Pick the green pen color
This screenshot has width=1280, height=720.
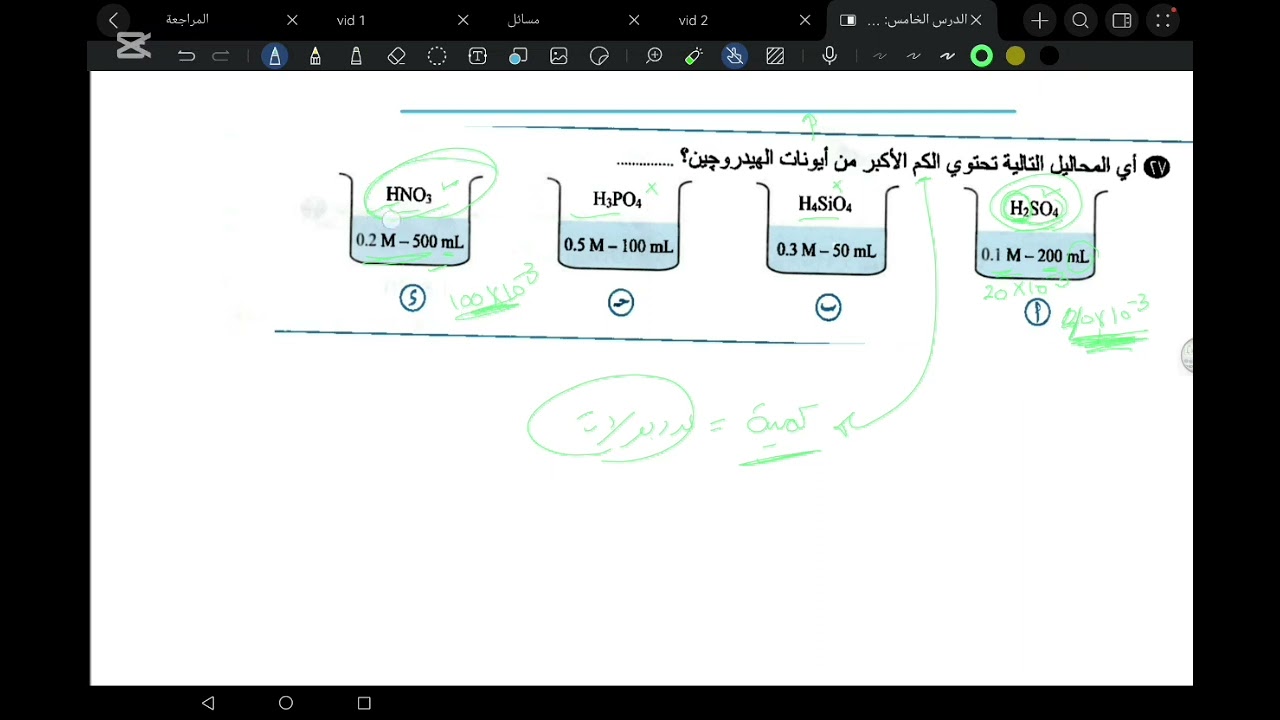coord(982,56)
